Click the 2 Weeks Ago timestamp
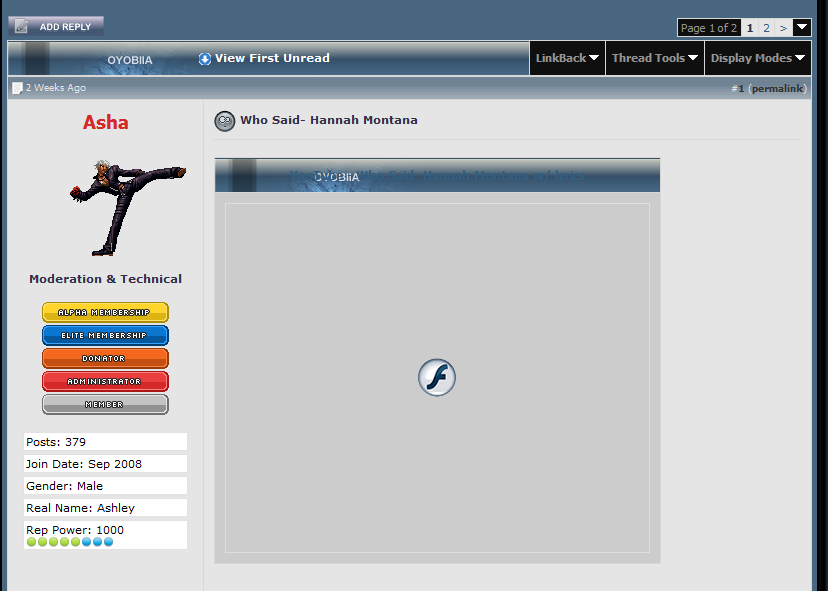Screen dimensions: 828x591 [56, 88]
